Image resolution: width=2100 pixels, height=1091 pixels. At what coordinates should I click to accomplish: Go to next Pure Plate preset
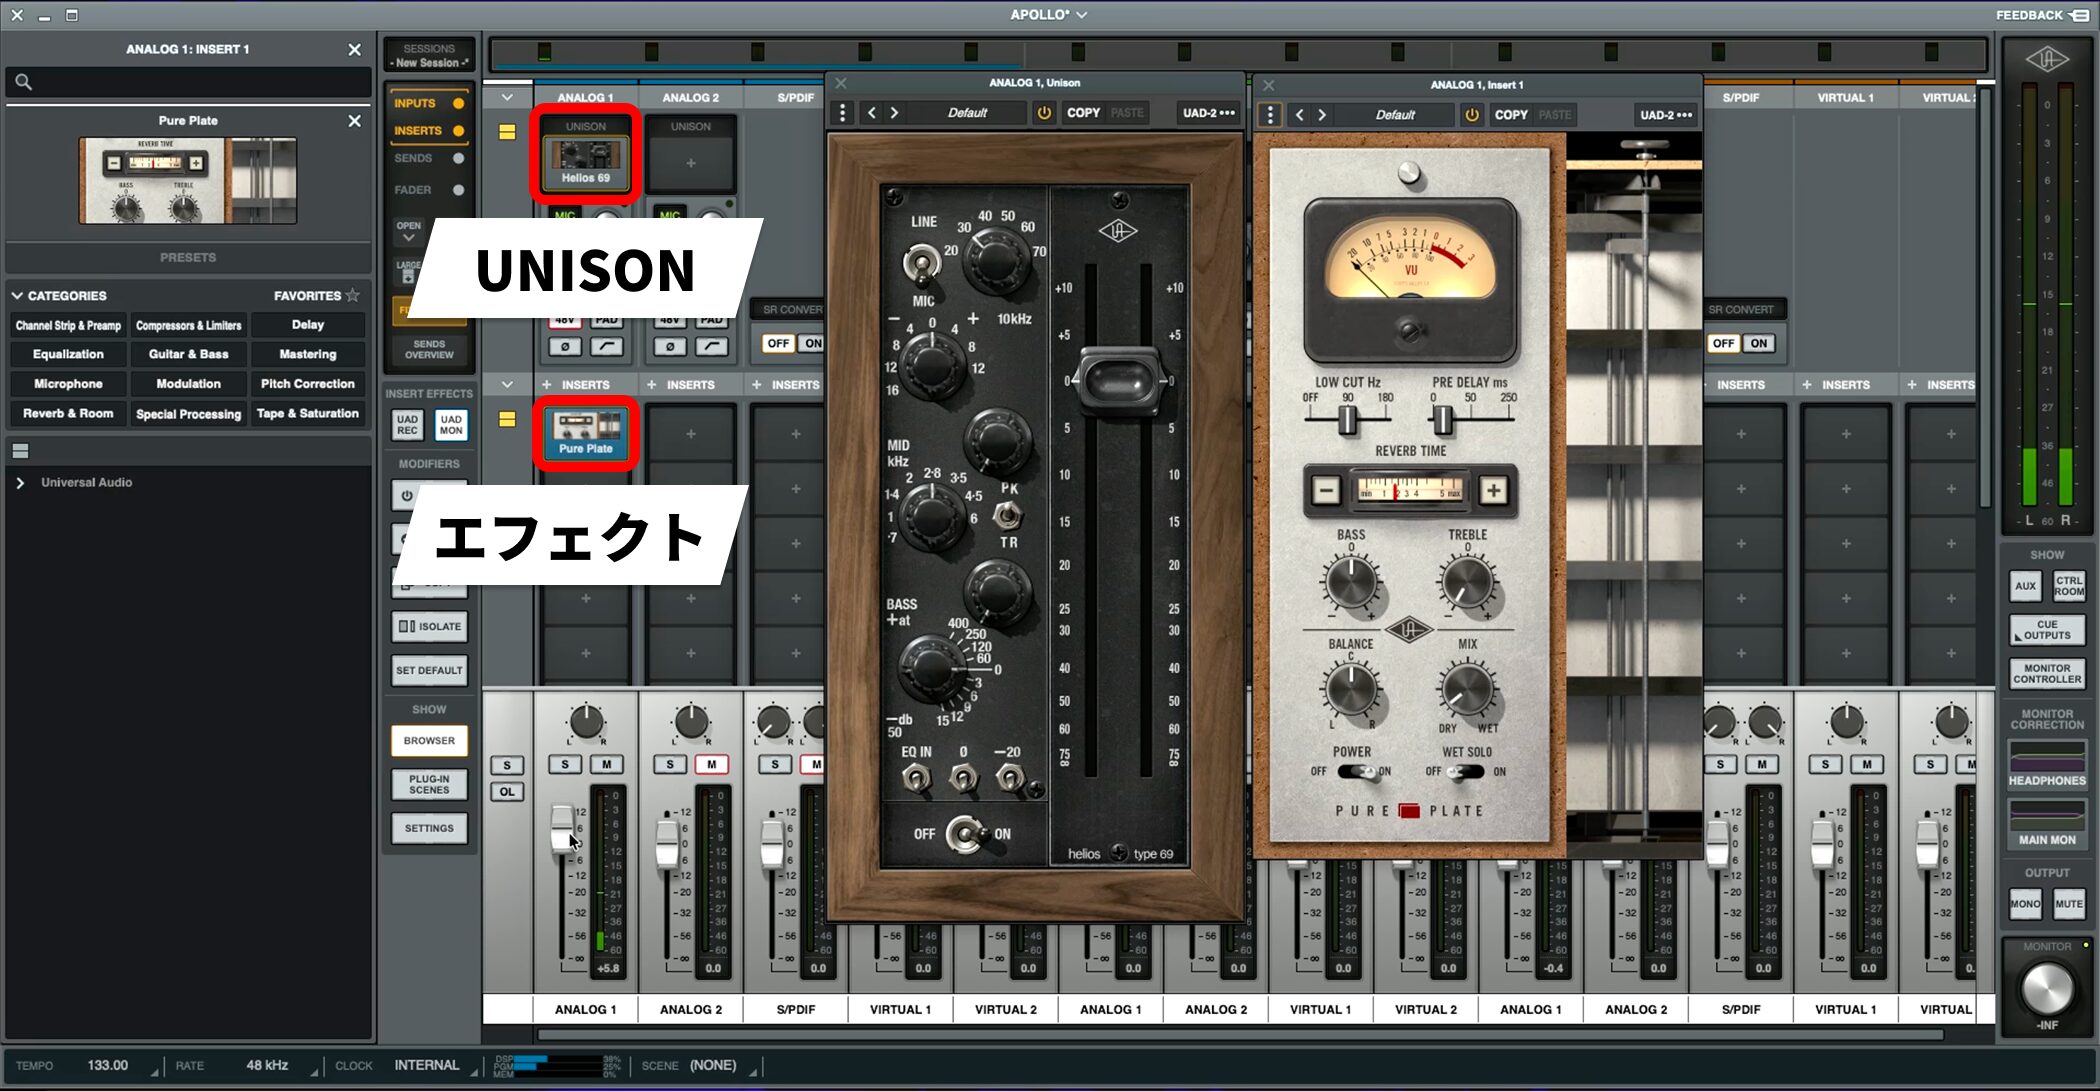tap(1322, 115)
